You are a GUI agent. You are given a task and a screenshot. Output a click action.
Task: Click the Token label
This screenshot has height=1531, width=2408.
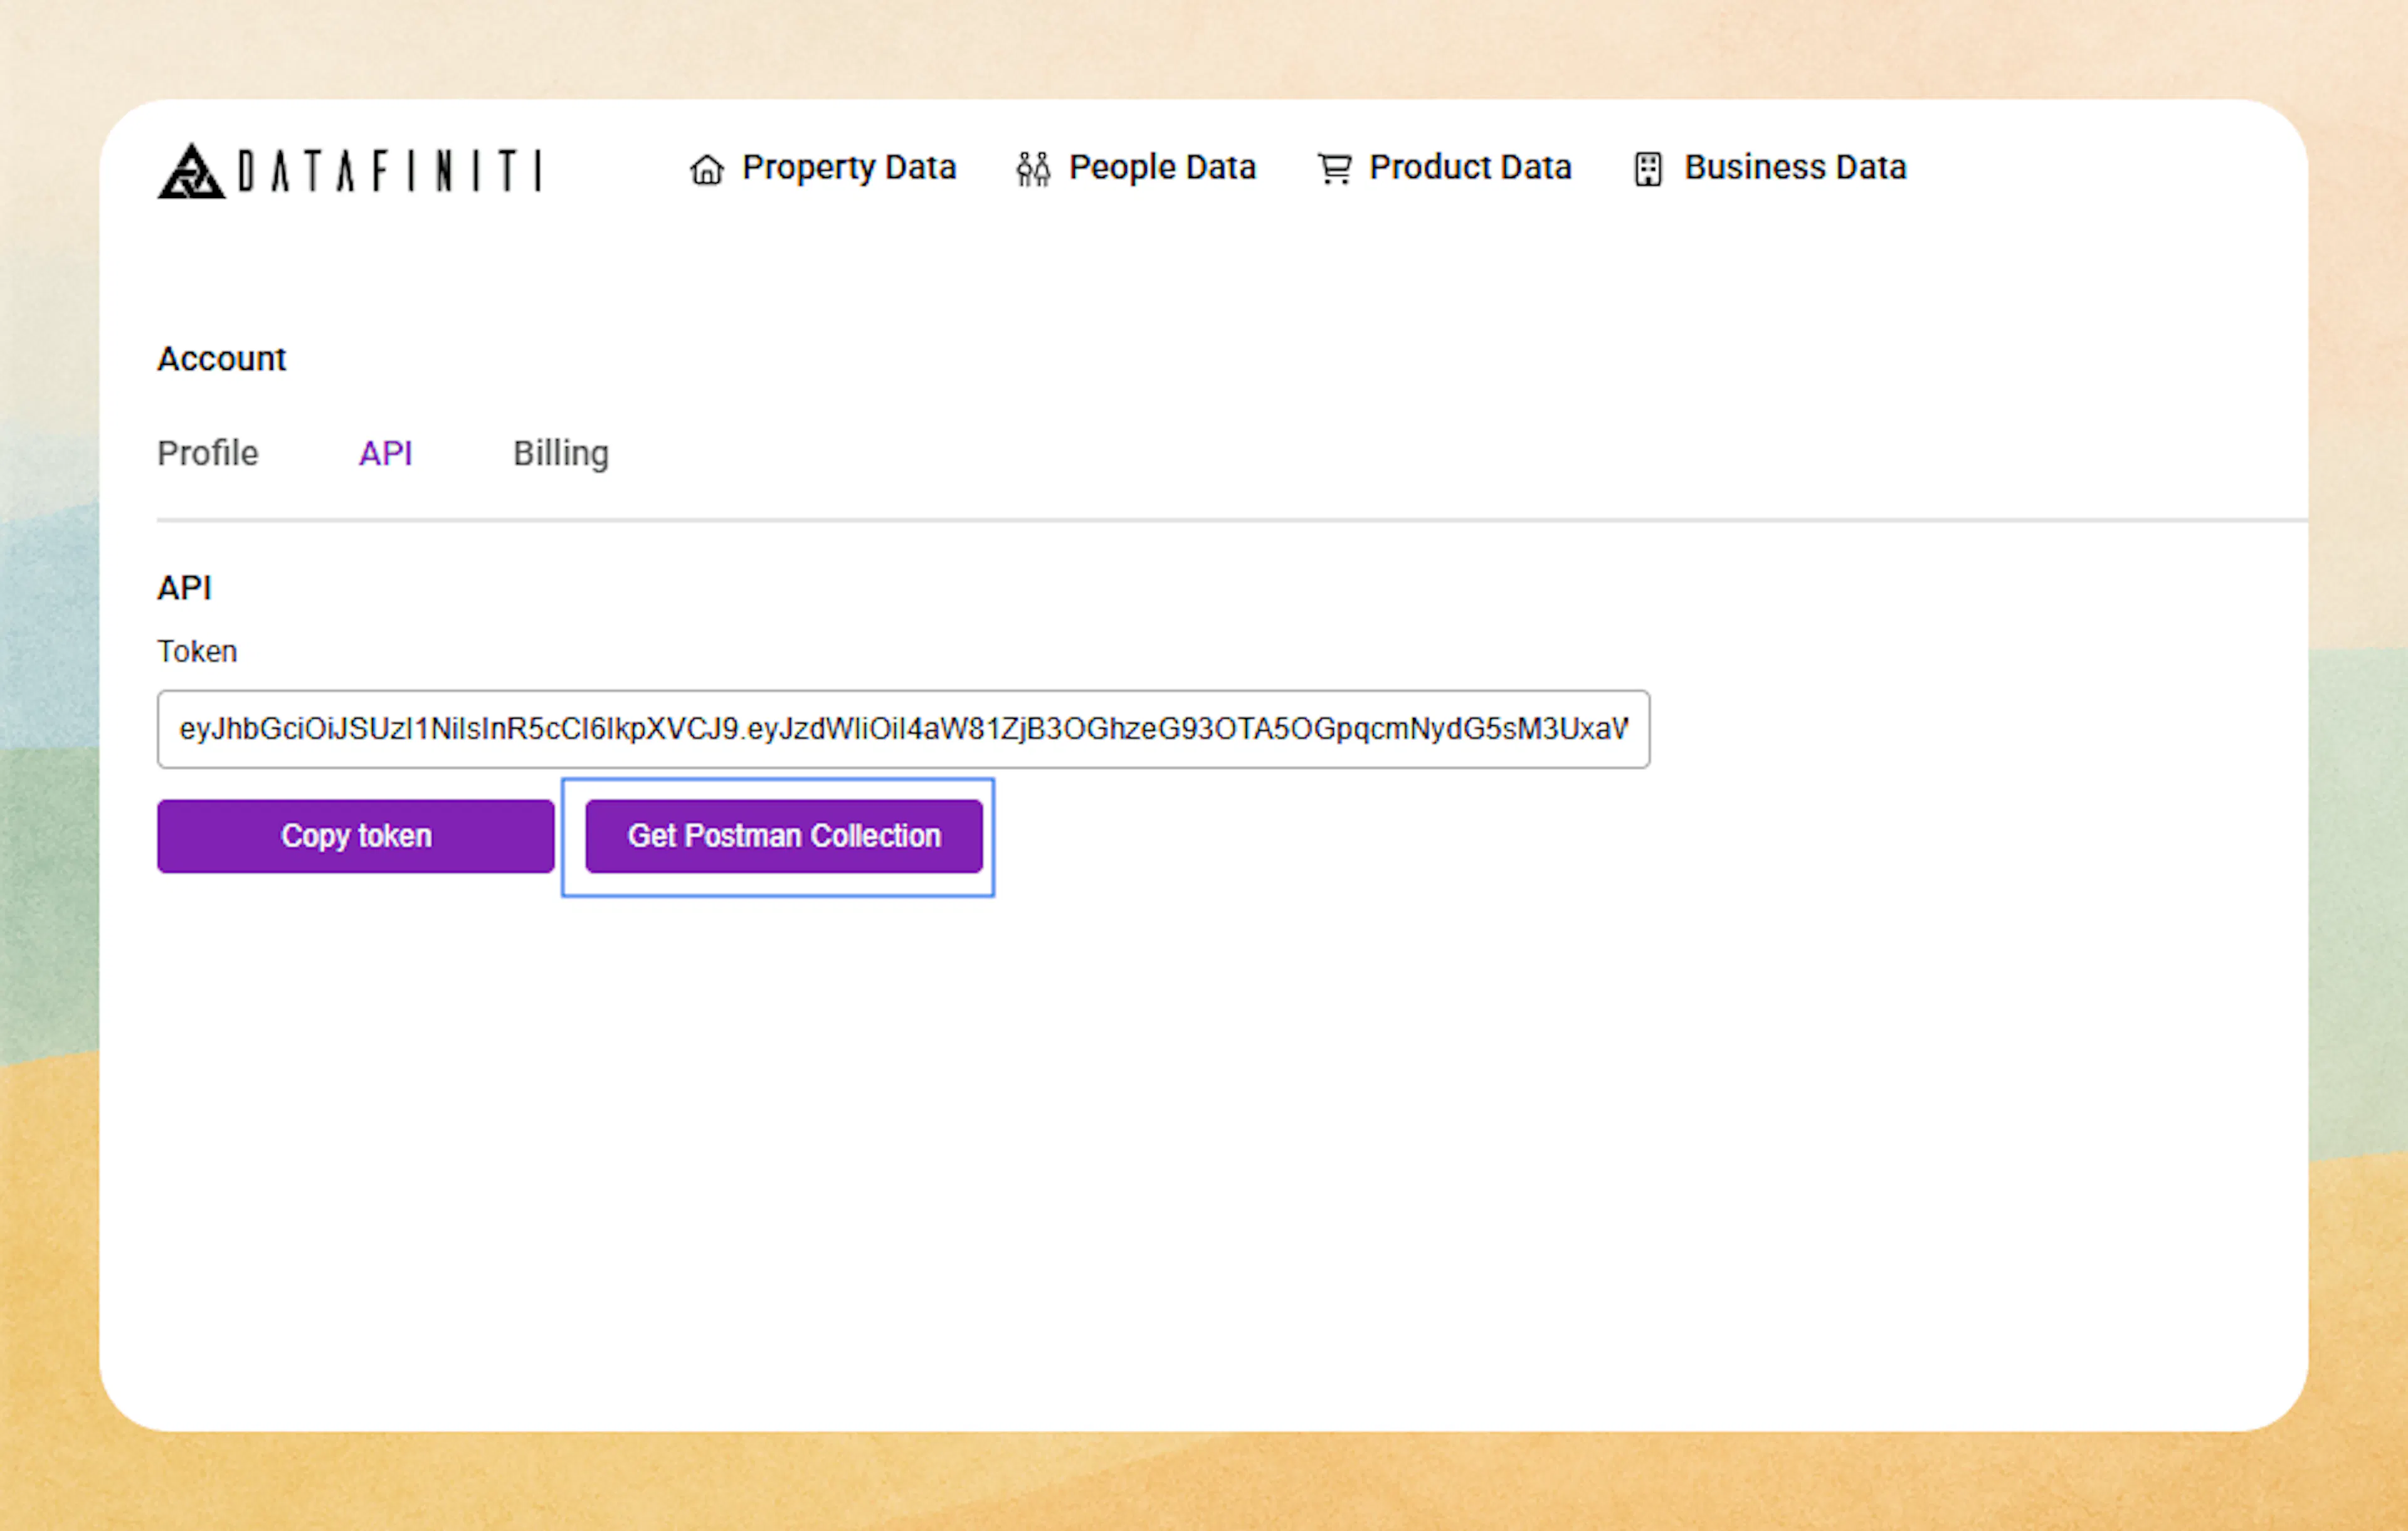point(196,651)
